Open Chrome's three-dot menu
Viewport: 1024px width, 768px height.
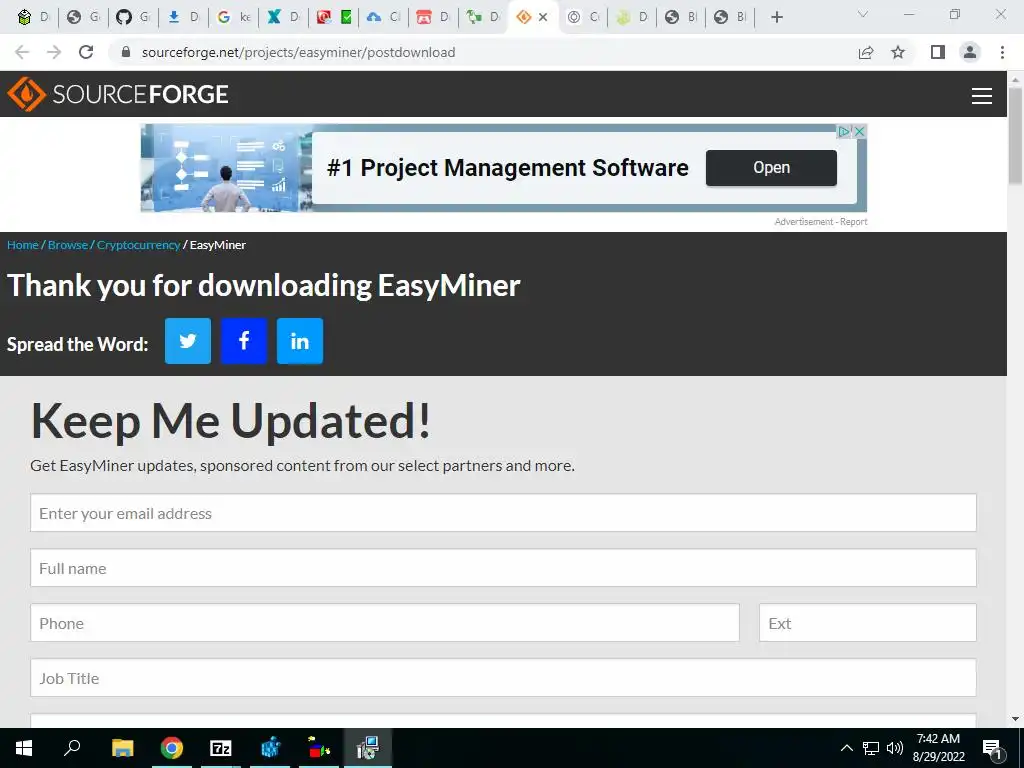(x=1002, y=52)
